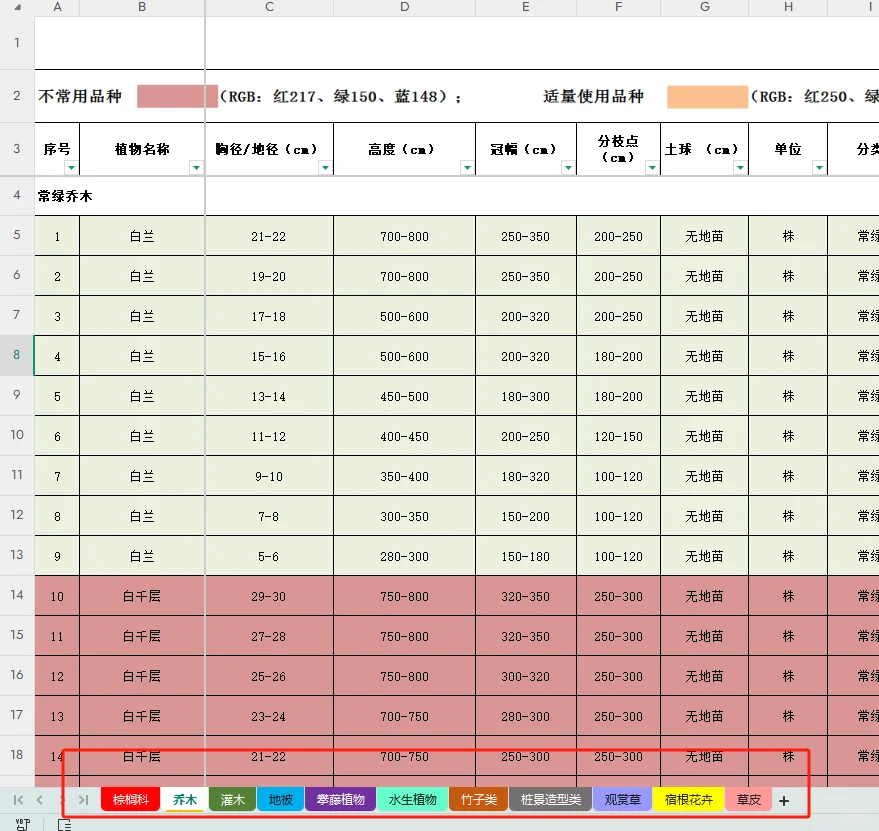Click the 21-22 cell in row 5
This screenshot has height=831, width=879.
269,236
